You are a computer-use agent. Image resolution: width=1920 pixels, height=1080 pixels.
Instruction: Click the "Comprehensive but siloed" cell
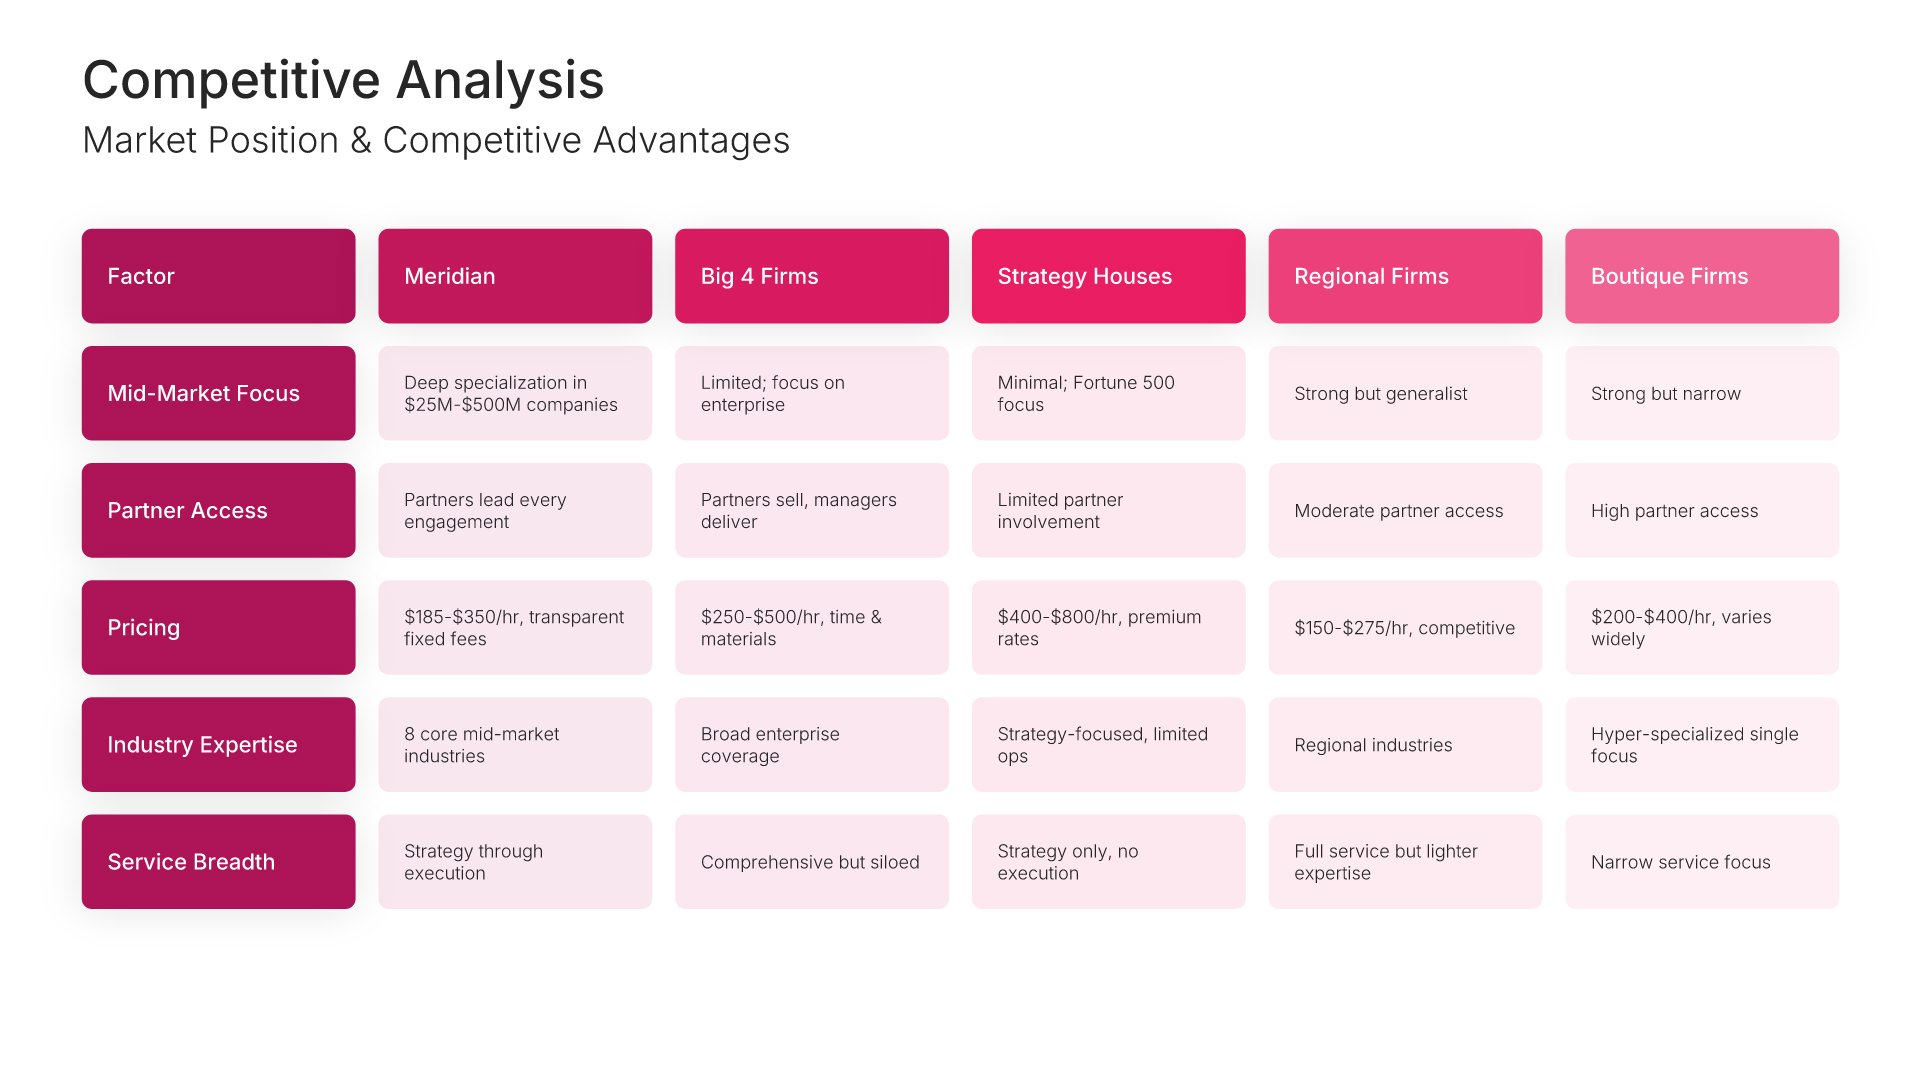[x=811, y=861]
